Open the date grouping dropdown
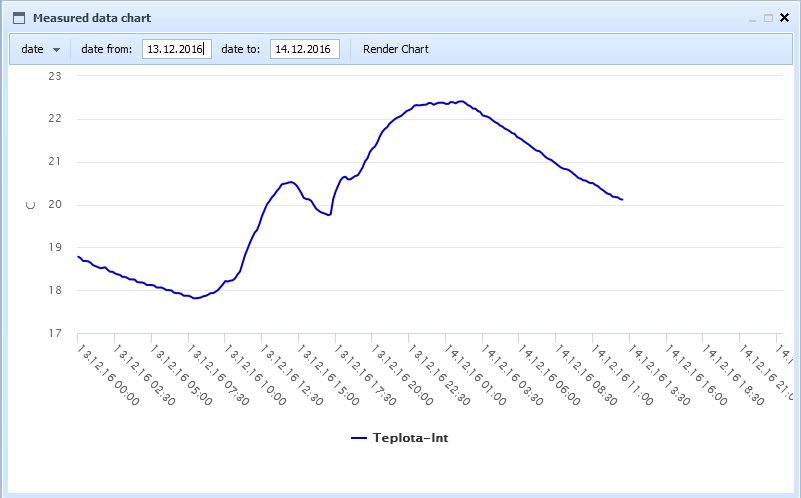801x498 pixels. coord(41,49)
